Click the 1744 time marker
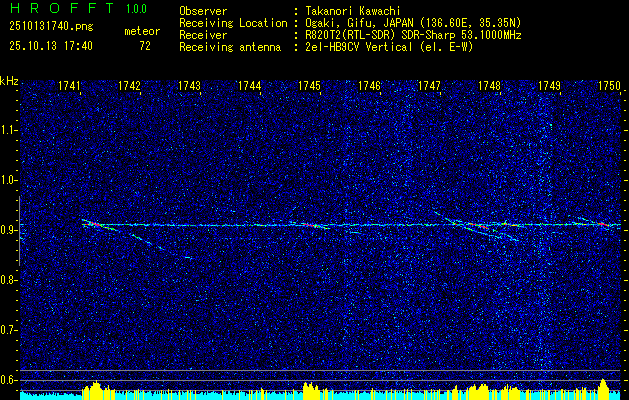 coord(250,86)
